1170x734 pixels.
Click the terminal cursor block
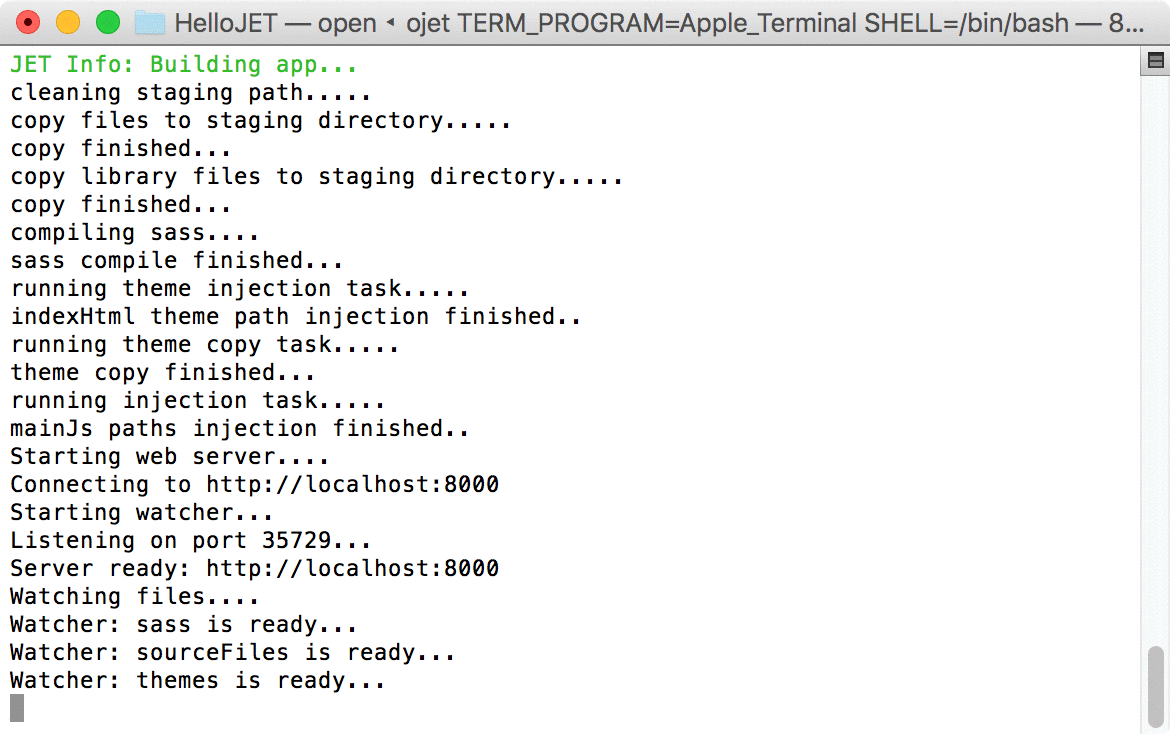coord(17,708)
